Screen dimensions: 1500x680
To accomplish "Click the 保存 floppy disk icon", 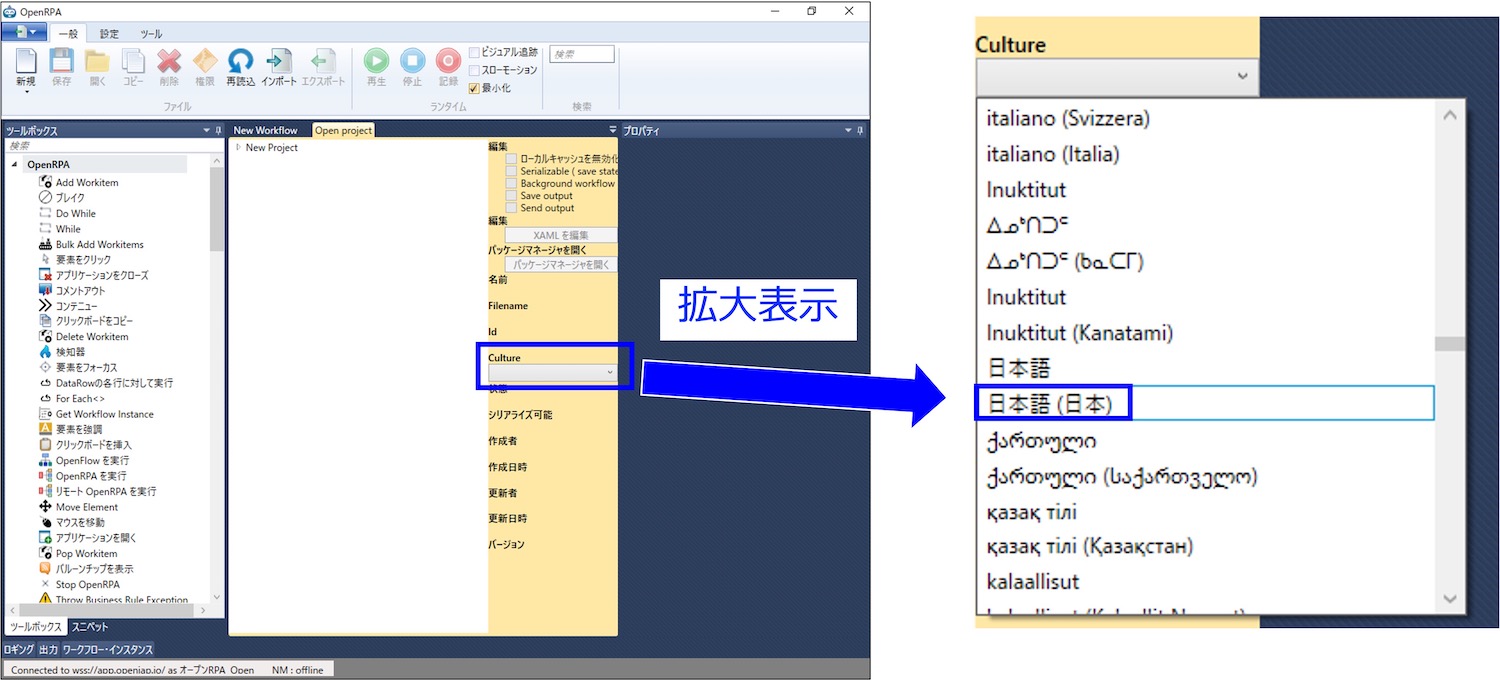I will tap(61, 61).
